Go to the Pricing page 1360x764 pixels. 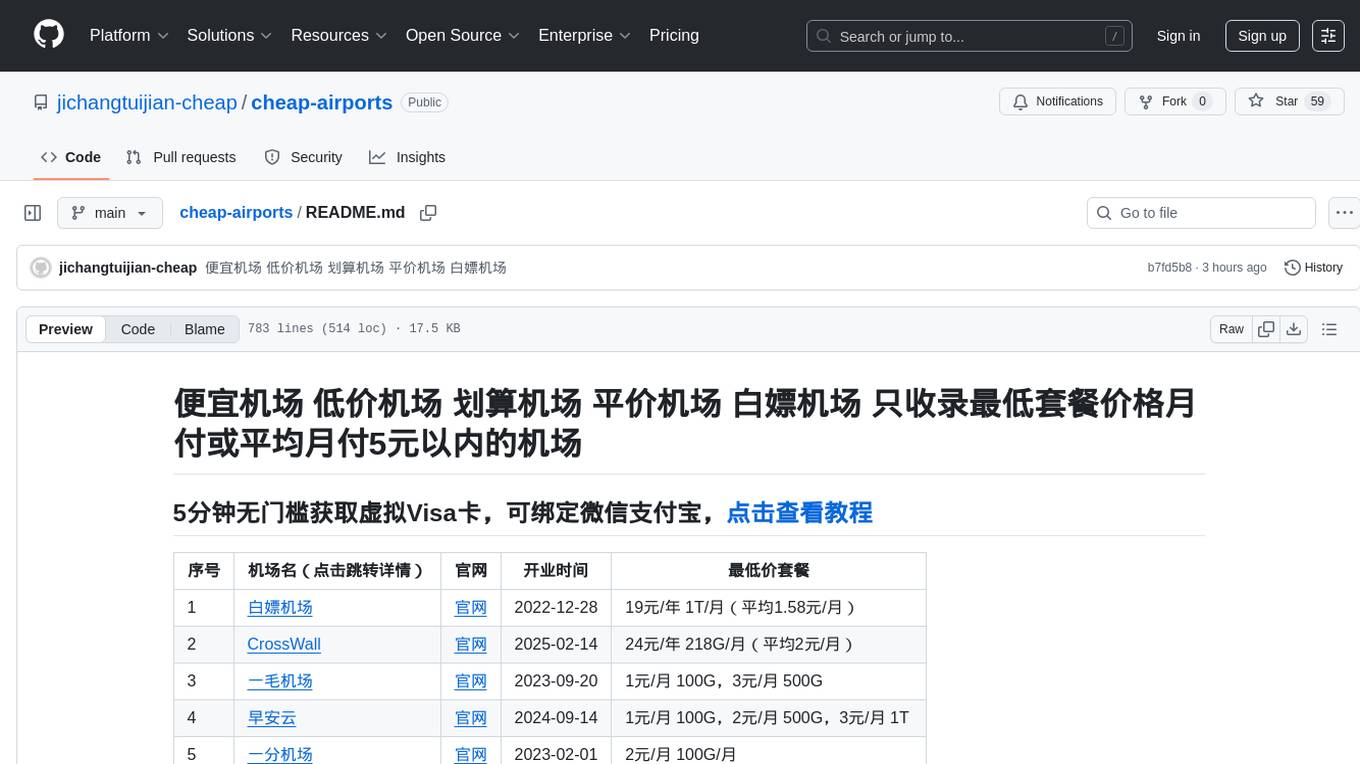pyautogui.click(x=674, y=35)
